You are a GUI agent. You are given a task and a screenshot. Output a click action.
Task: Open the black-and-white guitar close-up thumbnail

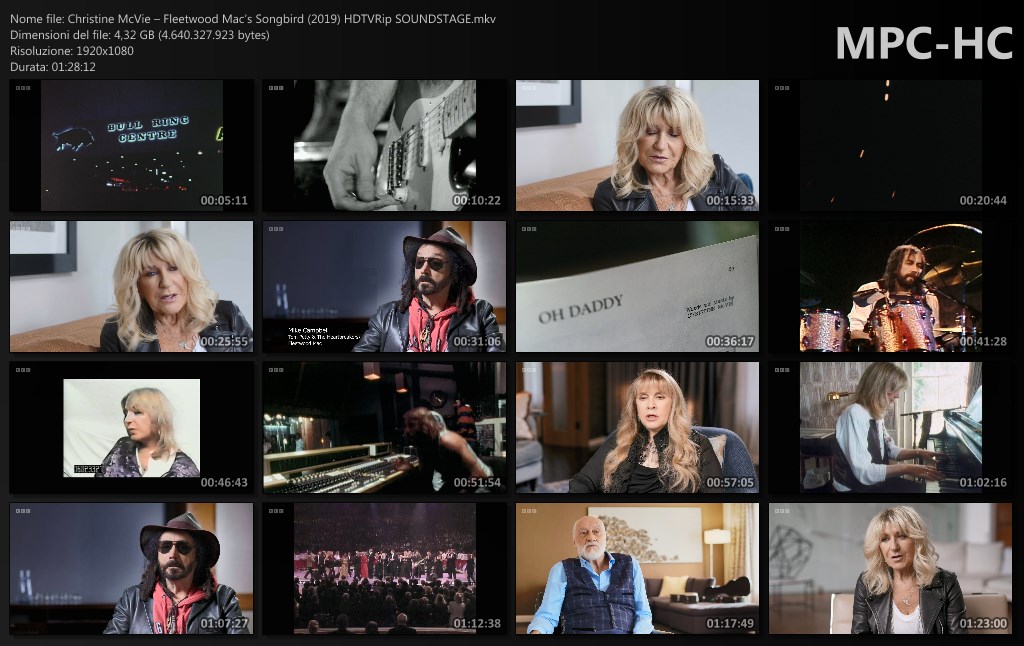(384, 145)
